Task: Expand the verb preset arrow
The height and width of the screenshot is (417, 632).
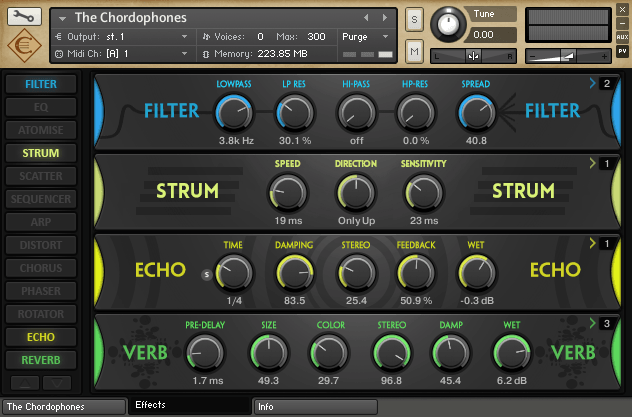Action: (x=592, y=323)
